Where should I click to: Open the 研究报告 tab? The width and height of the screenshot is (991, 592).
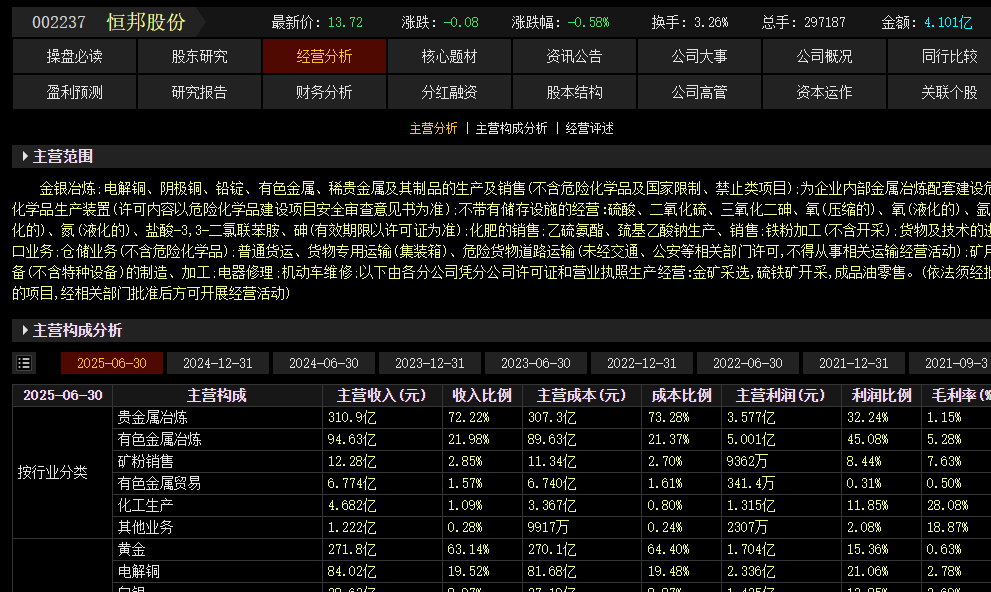pos(199,92)
